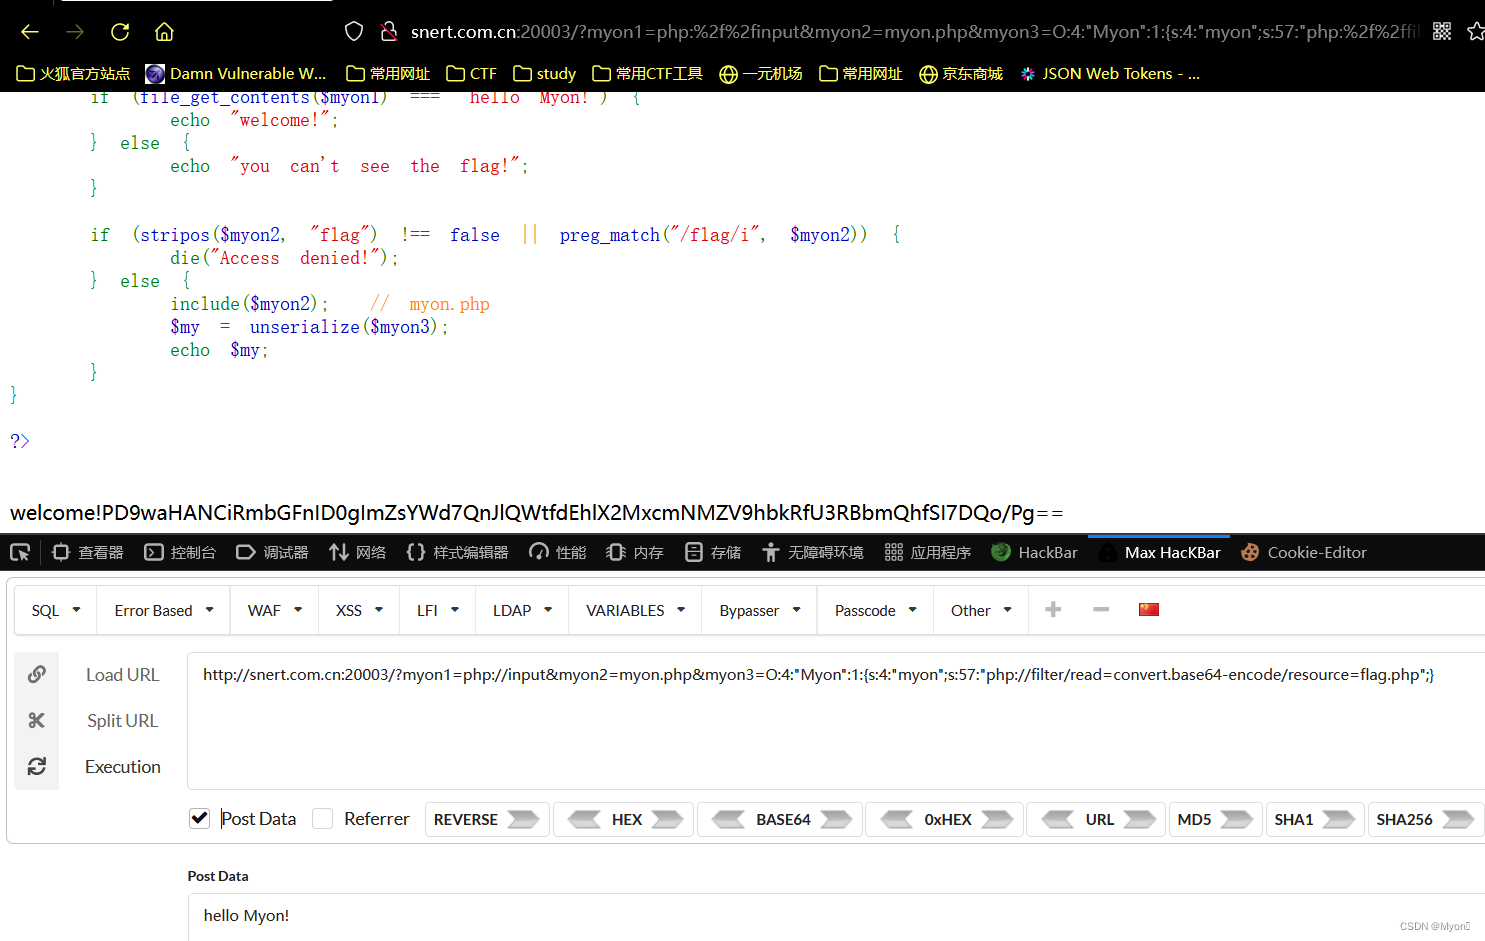1485x941 pixels.
Task: Switch to the 无障碍环境 accessibility tab
Action: click(812, 552)
